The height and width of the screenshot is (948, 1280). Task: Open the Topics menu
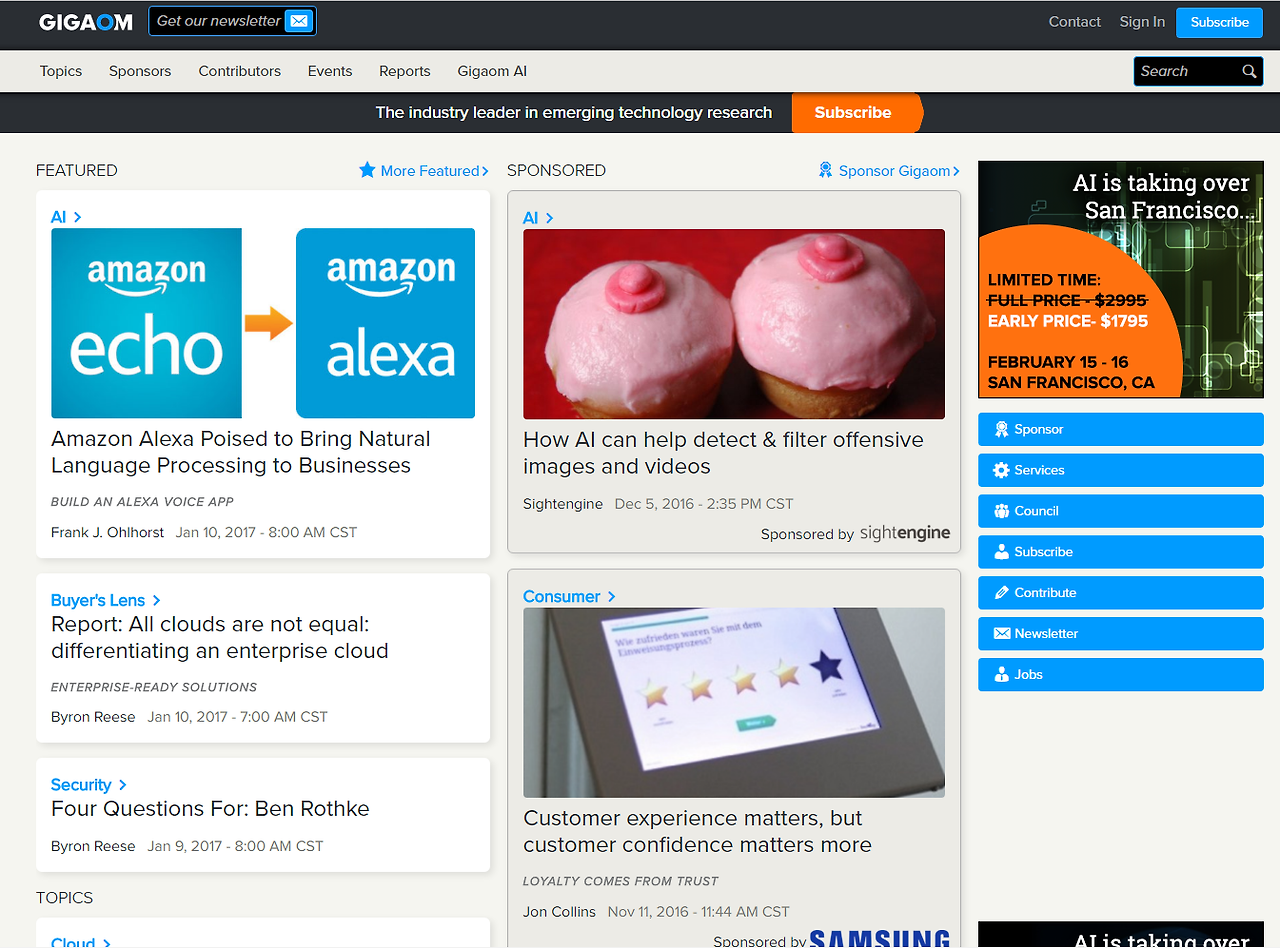(x=61, y=71)
